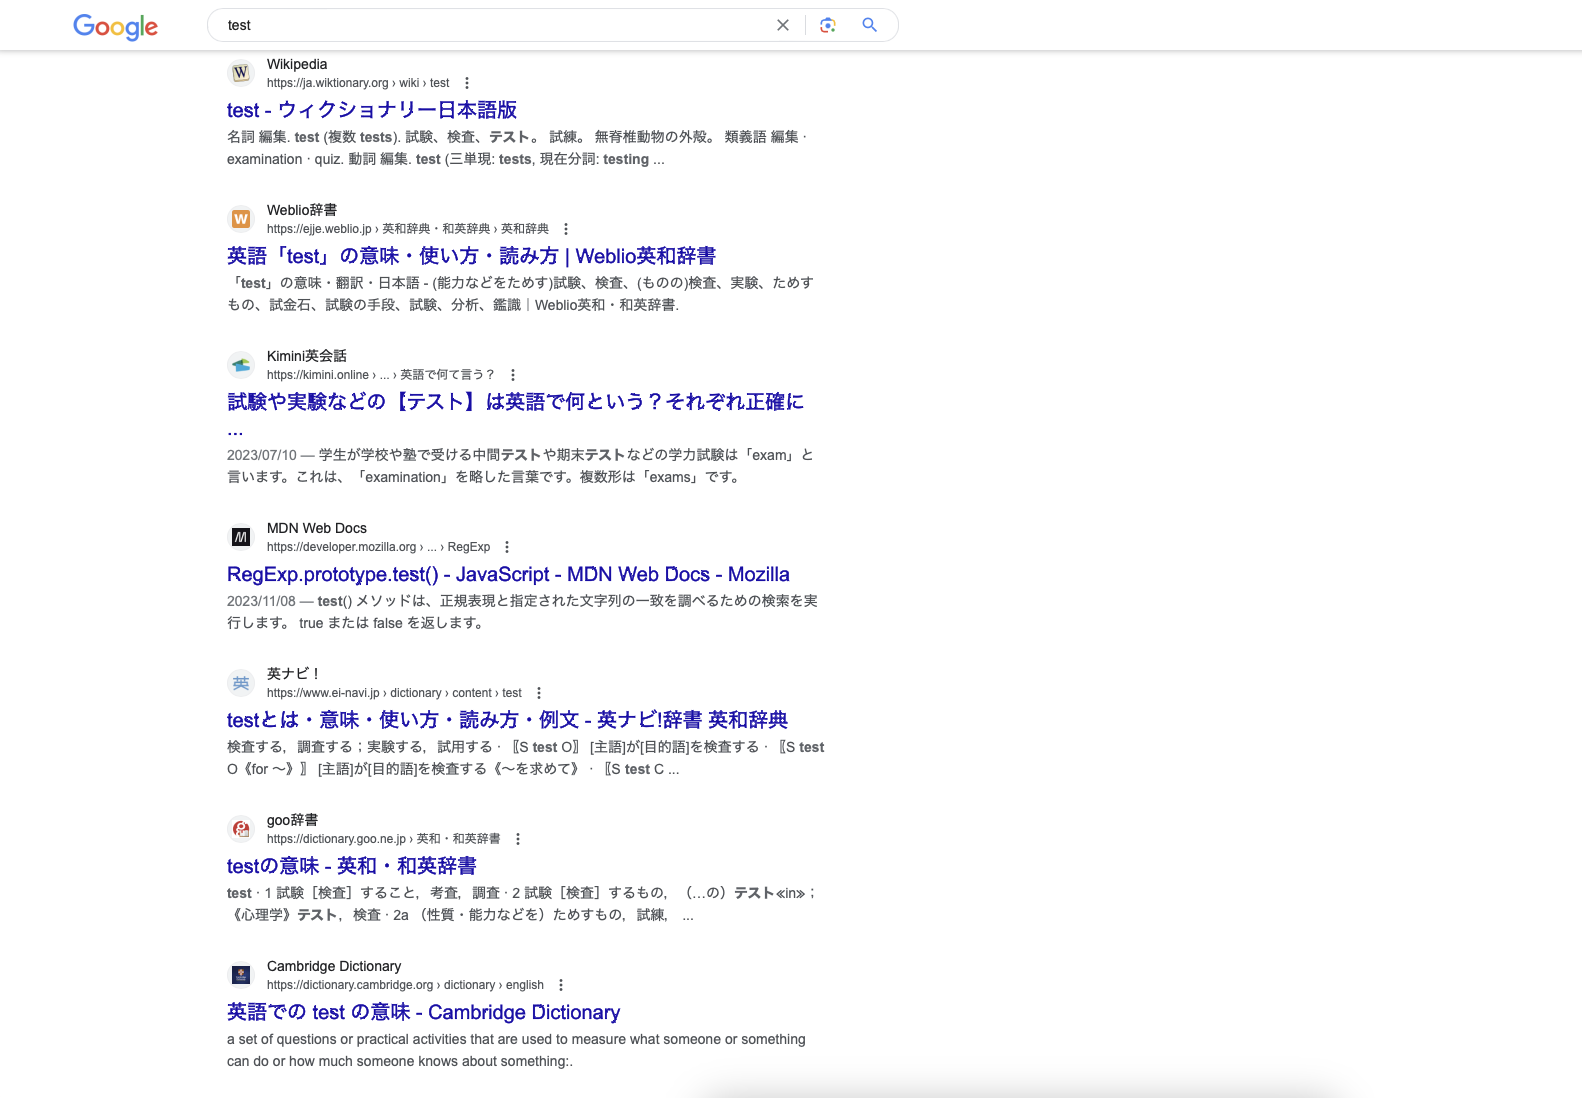Click https://kimini.online URL breadcrumb
This screenshot has width=1582, height=1098.
[x=381, y=375]
